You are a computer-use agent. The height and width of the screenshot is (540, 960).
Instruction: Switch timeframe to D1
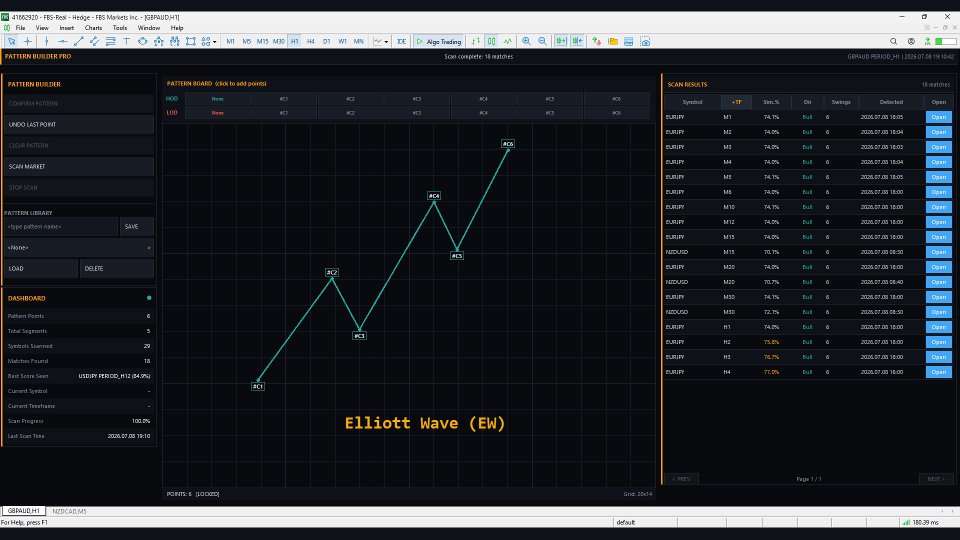tap(326, 42)
